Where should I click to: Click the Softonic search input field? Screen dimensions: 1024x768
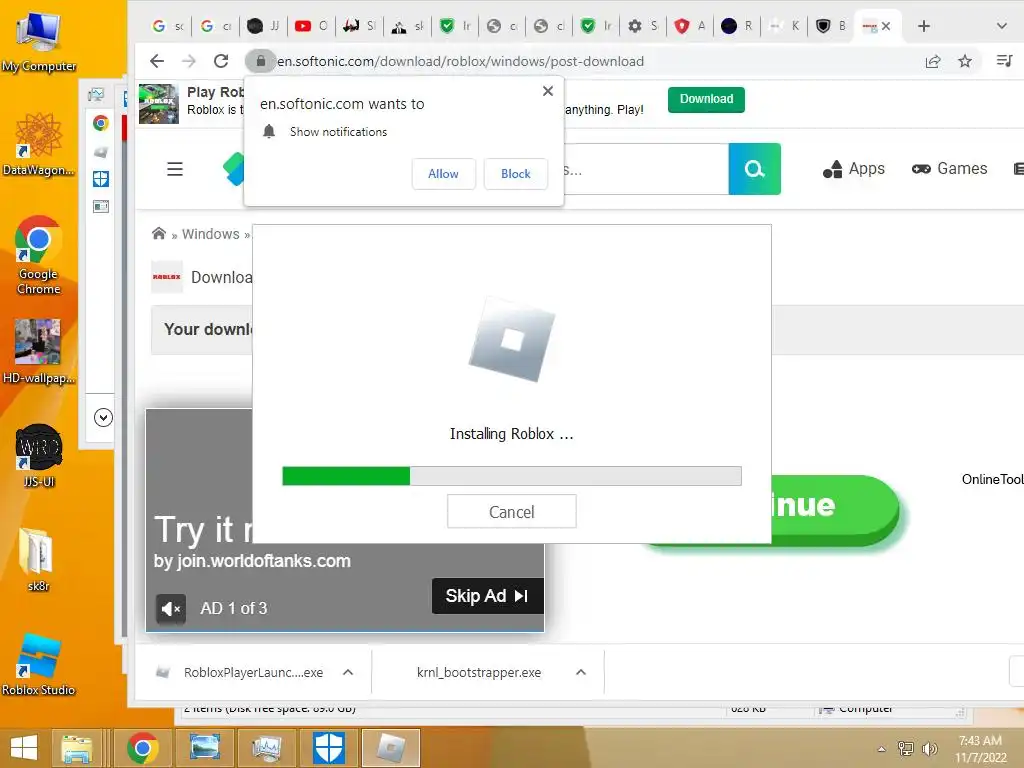[x=645, y=169]
